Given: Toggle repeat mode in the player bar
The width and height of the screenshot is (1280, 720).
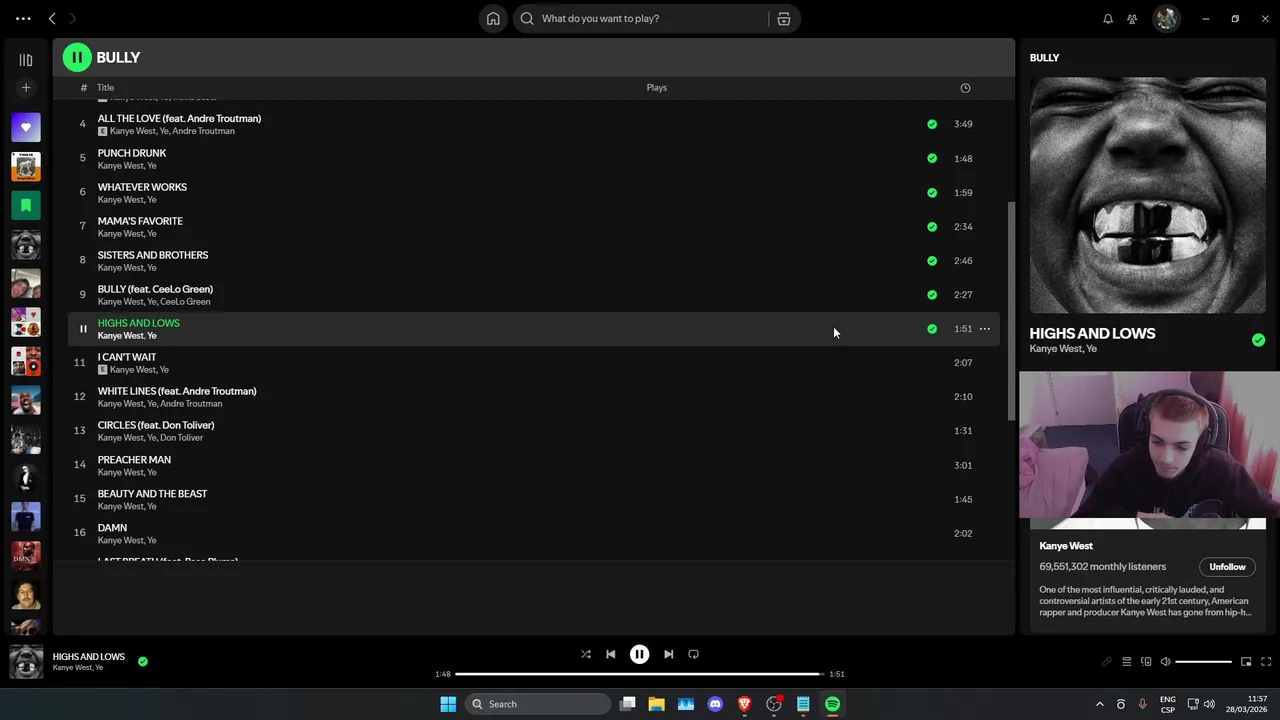Looking at the screenshot, I should [694, 654].
